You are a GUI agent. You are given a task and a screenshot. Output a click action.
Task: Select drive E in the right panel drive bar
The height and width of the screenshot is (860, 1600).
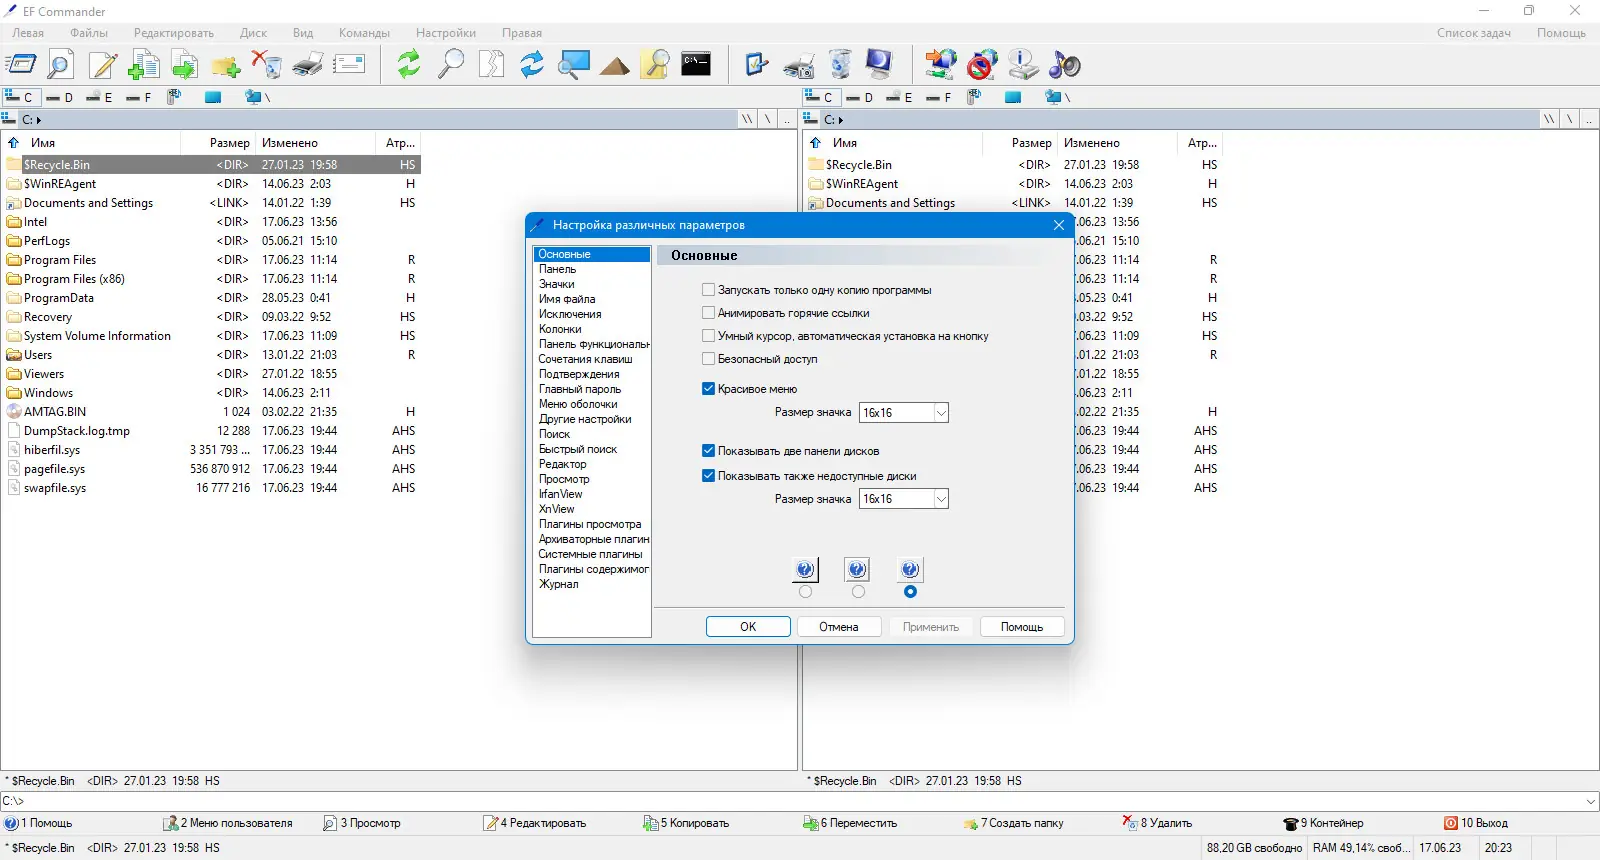(x=899, y=97)
